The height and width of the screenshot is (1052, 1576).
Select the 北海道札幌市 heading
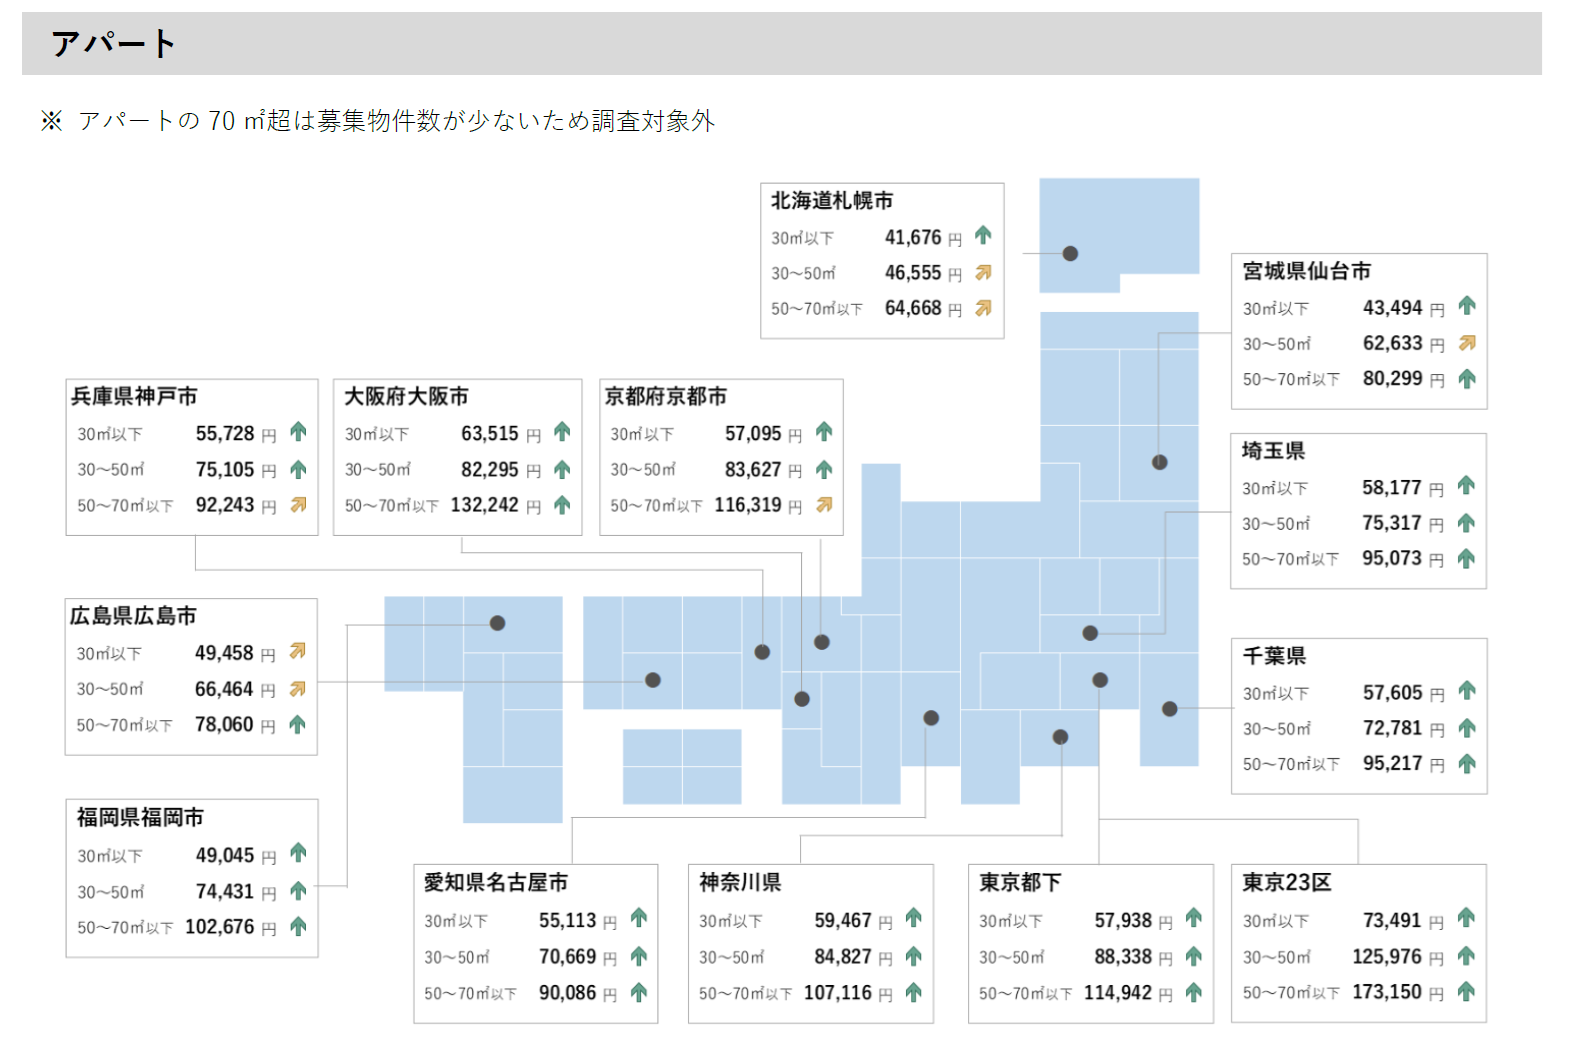pyautogui.click(x=831, y=201)
